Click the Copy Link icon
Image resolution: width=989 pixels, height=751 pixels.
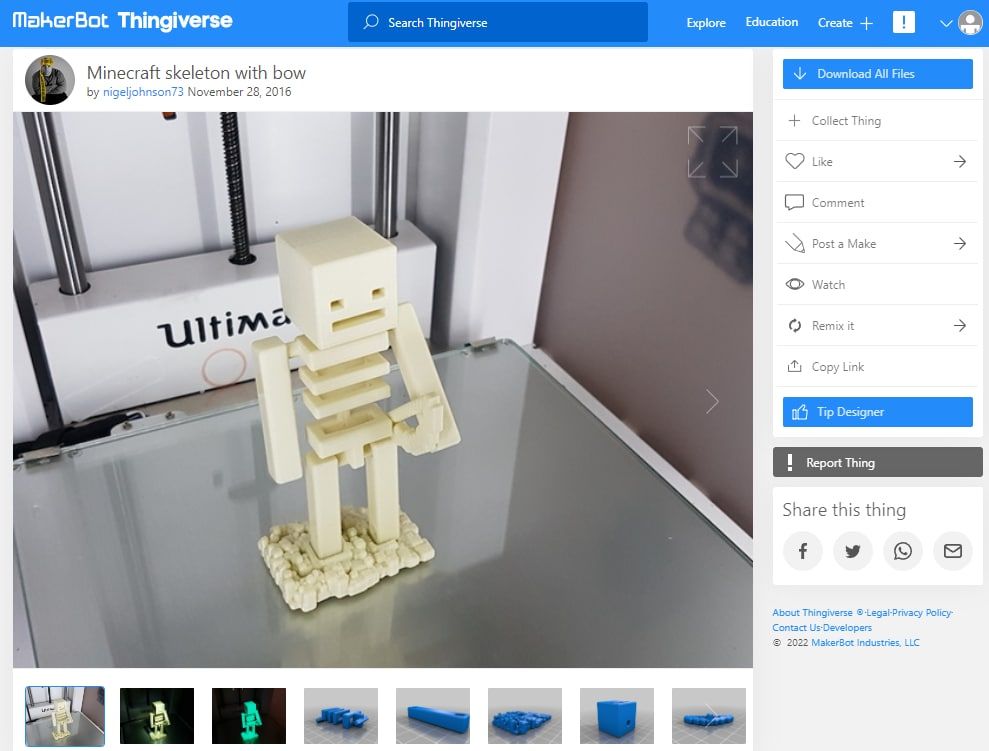click(x=794, y=366)
